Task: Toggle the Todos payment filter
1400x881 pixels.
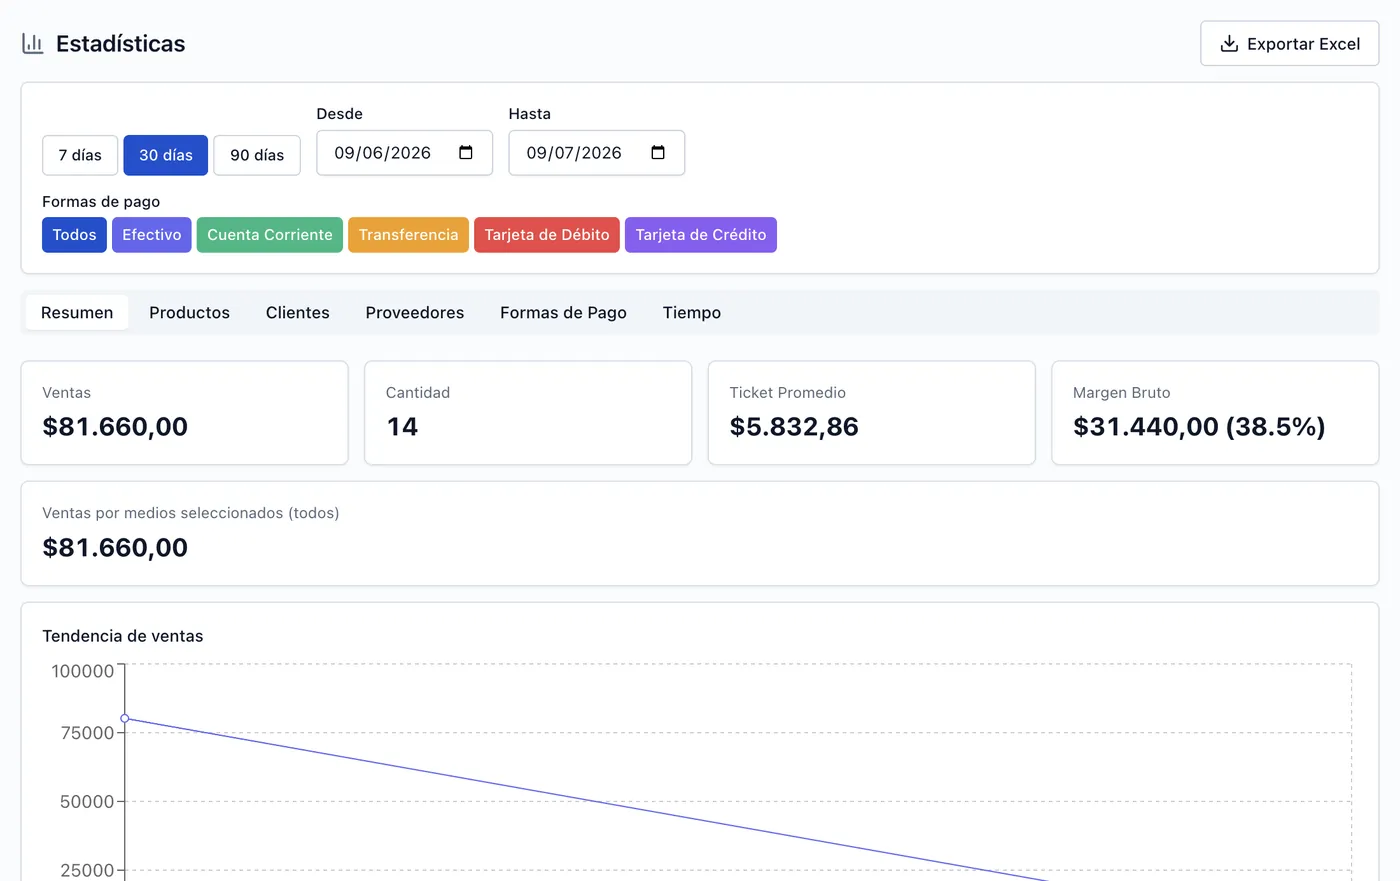Action: click(74, 235)
